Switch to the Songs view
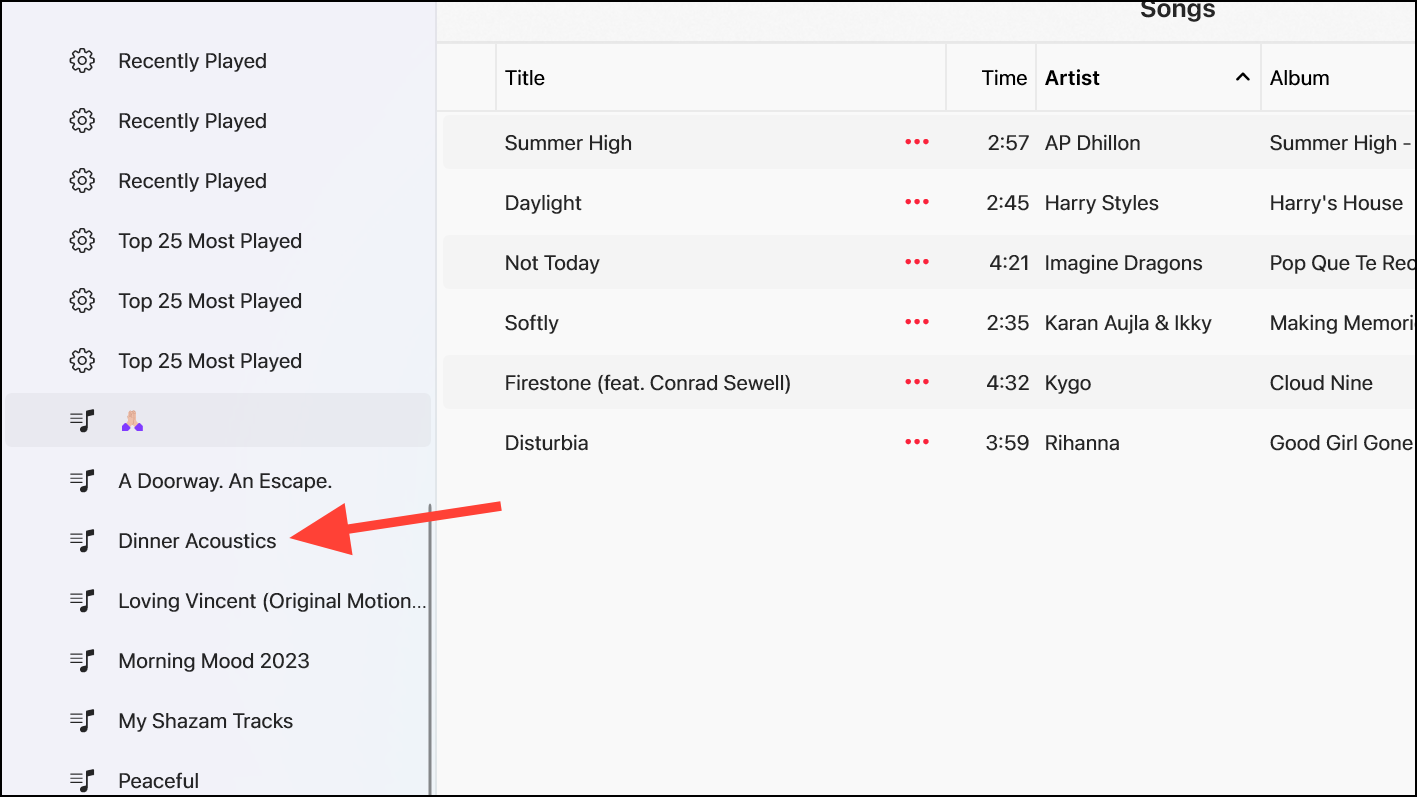Image resolution: width=1417 pixels, height=797 pixels. 1176,11
